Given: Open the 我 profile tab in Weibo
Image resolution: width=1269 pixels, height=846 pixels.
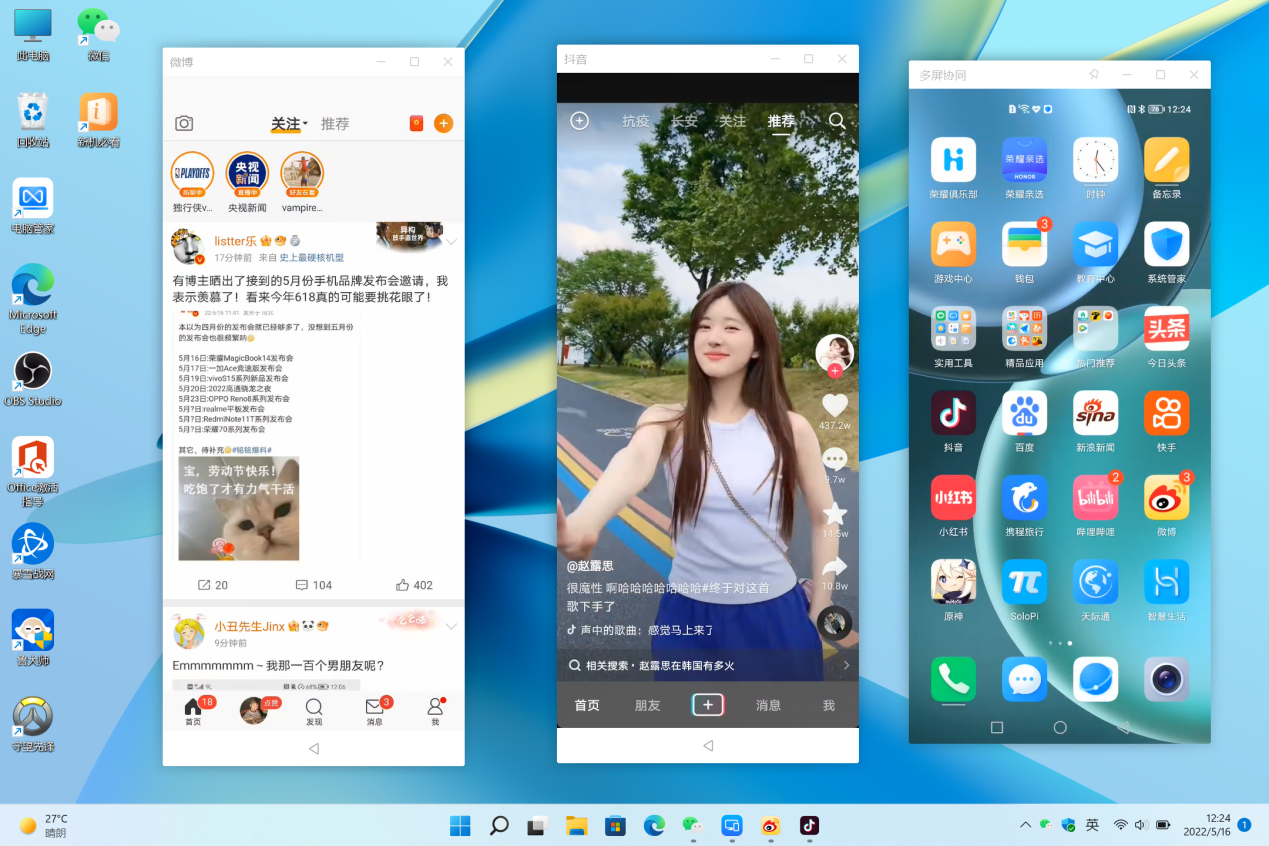Looking at the screenshot, I should click(x=435, y=711).
